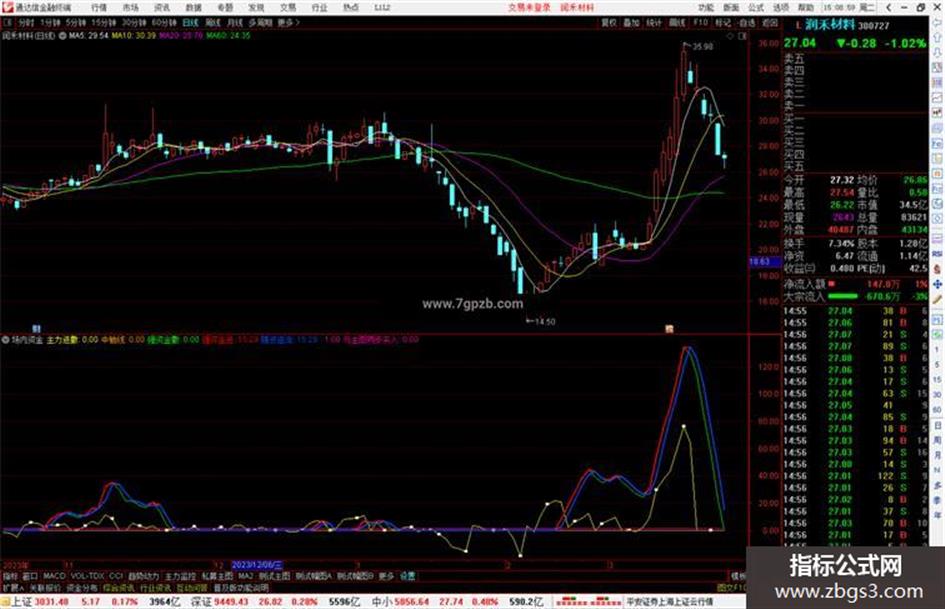Viewport: 945px width, 609px height.
Task: Click the 自选 watchlist button
Action: coord(747,22)
